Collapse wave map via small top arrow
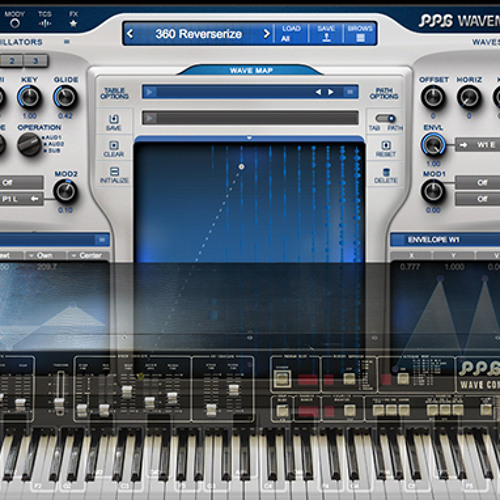500x500 pixels. coord(249,137)
